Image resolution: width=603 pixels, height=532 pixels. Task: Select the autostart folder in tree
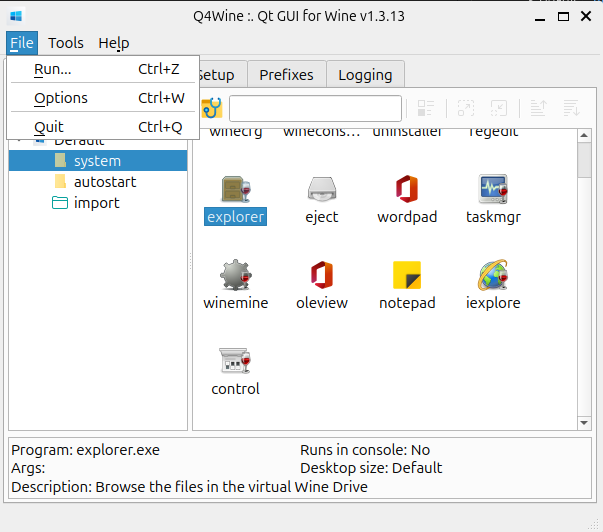click(104, 182)
